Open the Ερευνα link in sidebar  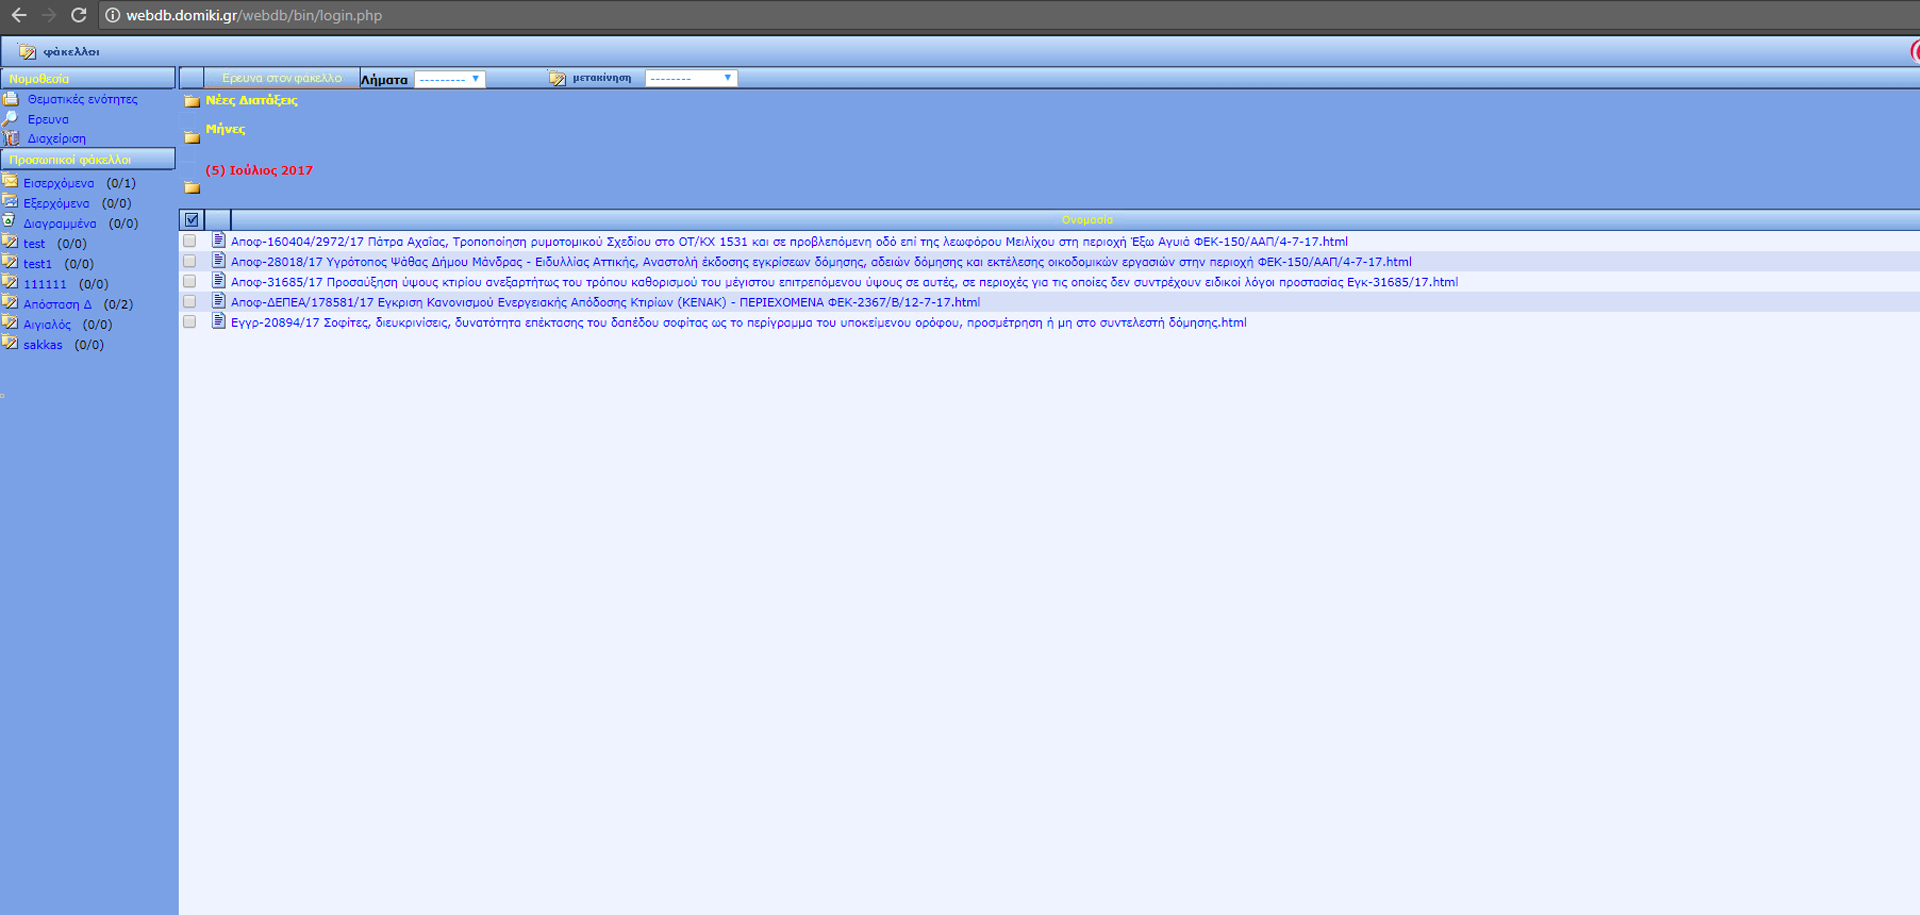pos(48,119)
